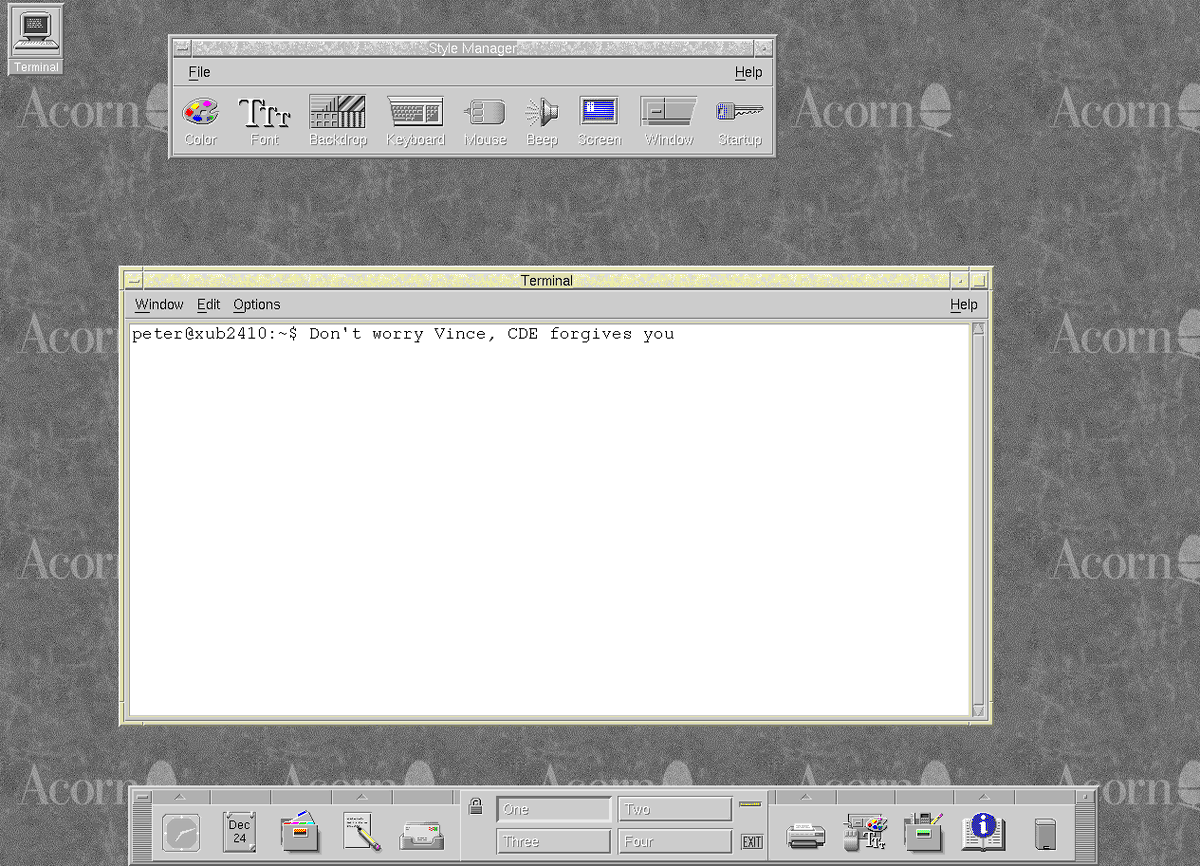Viewport: 1200px width, 866px height.
Task: Open the Style Manager File menu
Action: pos(199,72)
